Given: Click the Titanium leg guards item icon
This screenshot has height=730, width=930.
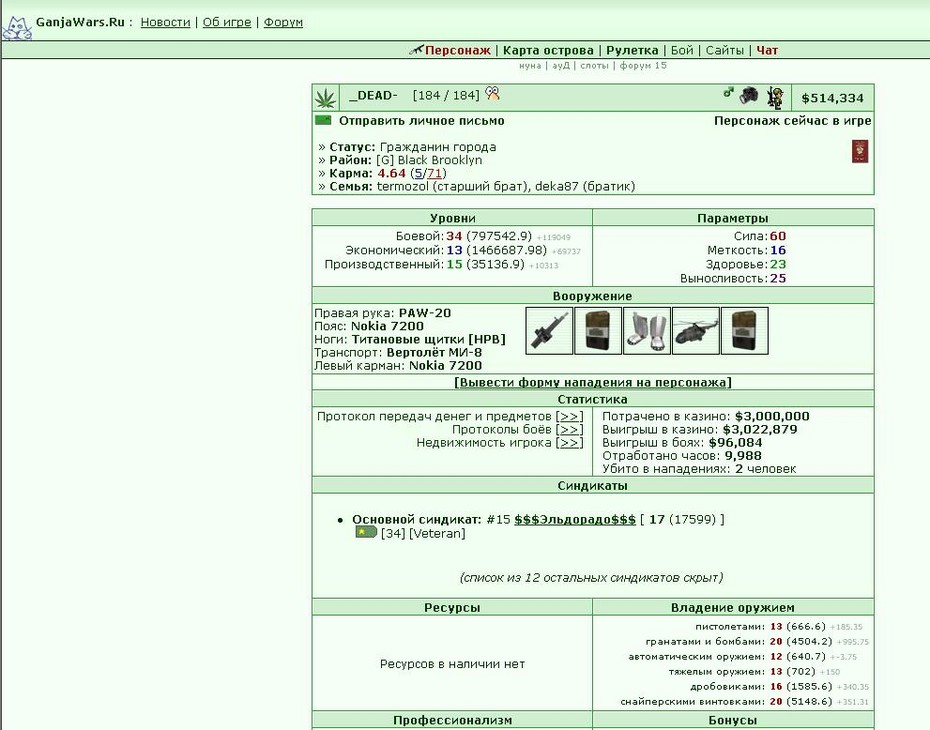Looking at the screenshot, I should pyautogui.click(x=646, y=331).
